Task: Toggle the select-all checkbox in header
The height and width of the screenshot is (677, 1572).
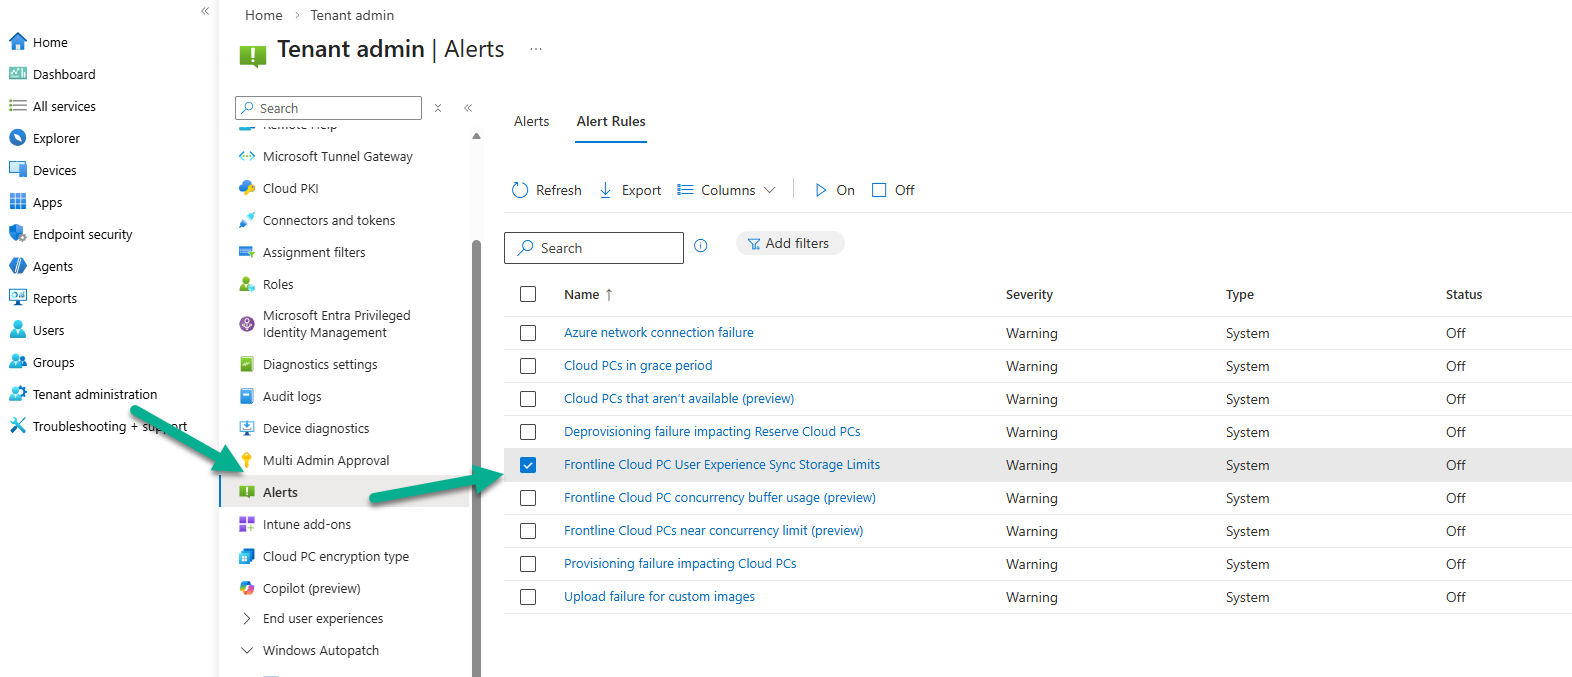Action: tap(528, 294)
